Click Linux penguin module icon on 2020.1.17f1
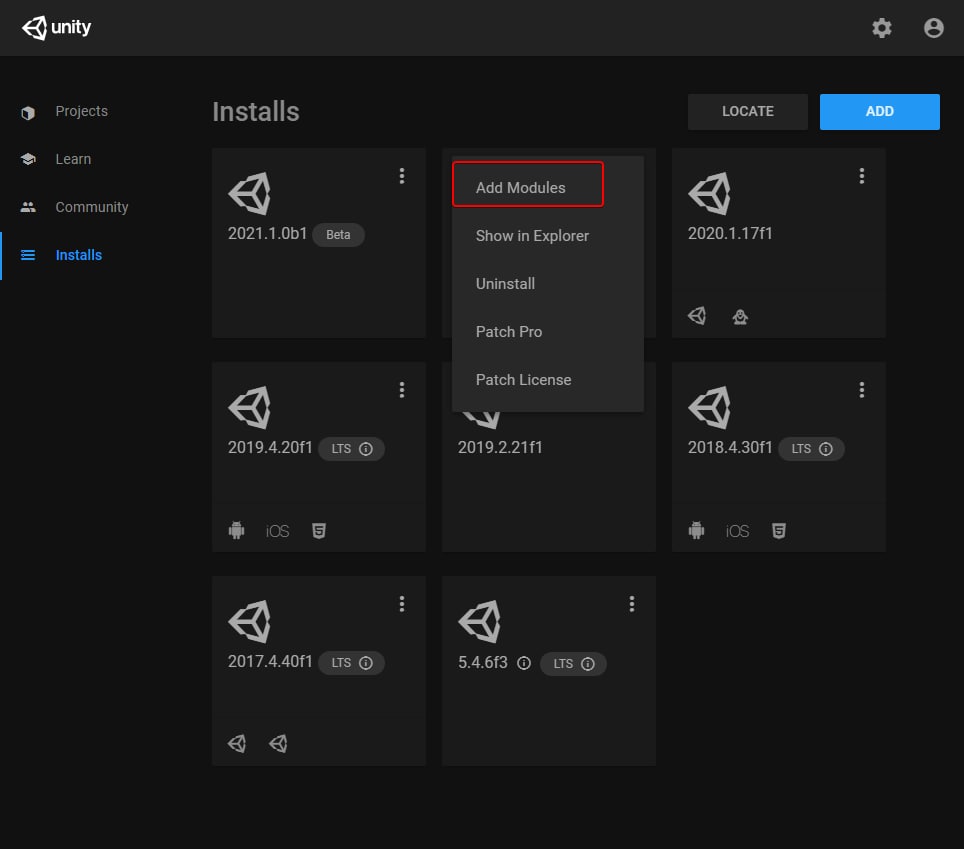This screenshot has width=964, height=849. 740,317
